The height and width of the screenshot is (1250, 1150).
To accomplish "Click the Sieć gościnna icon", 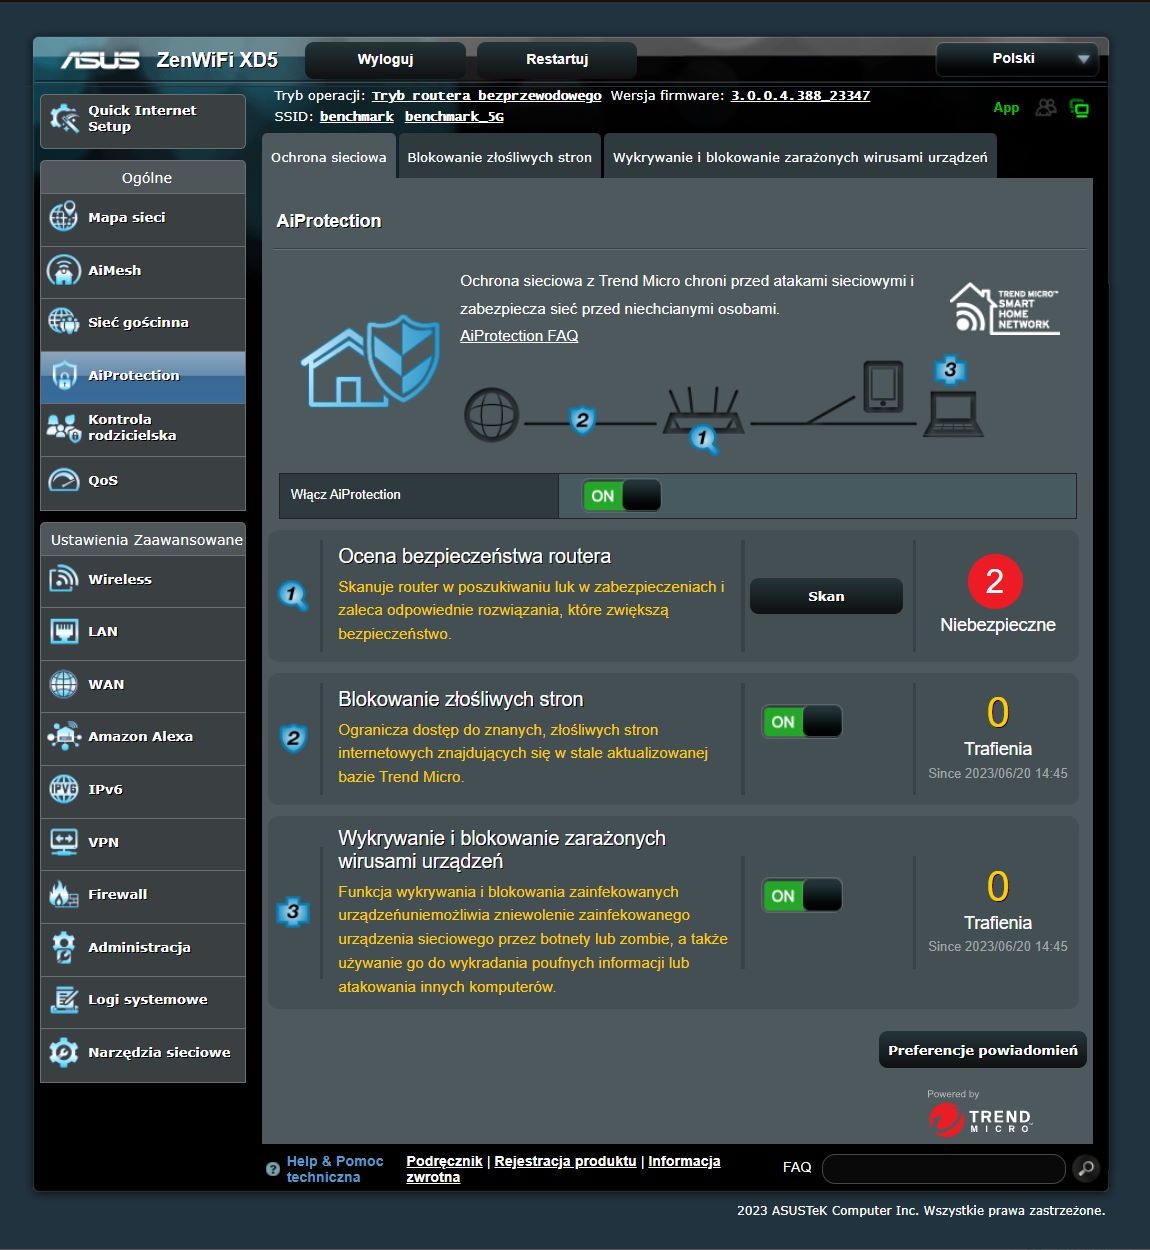I will click(64, 322).
